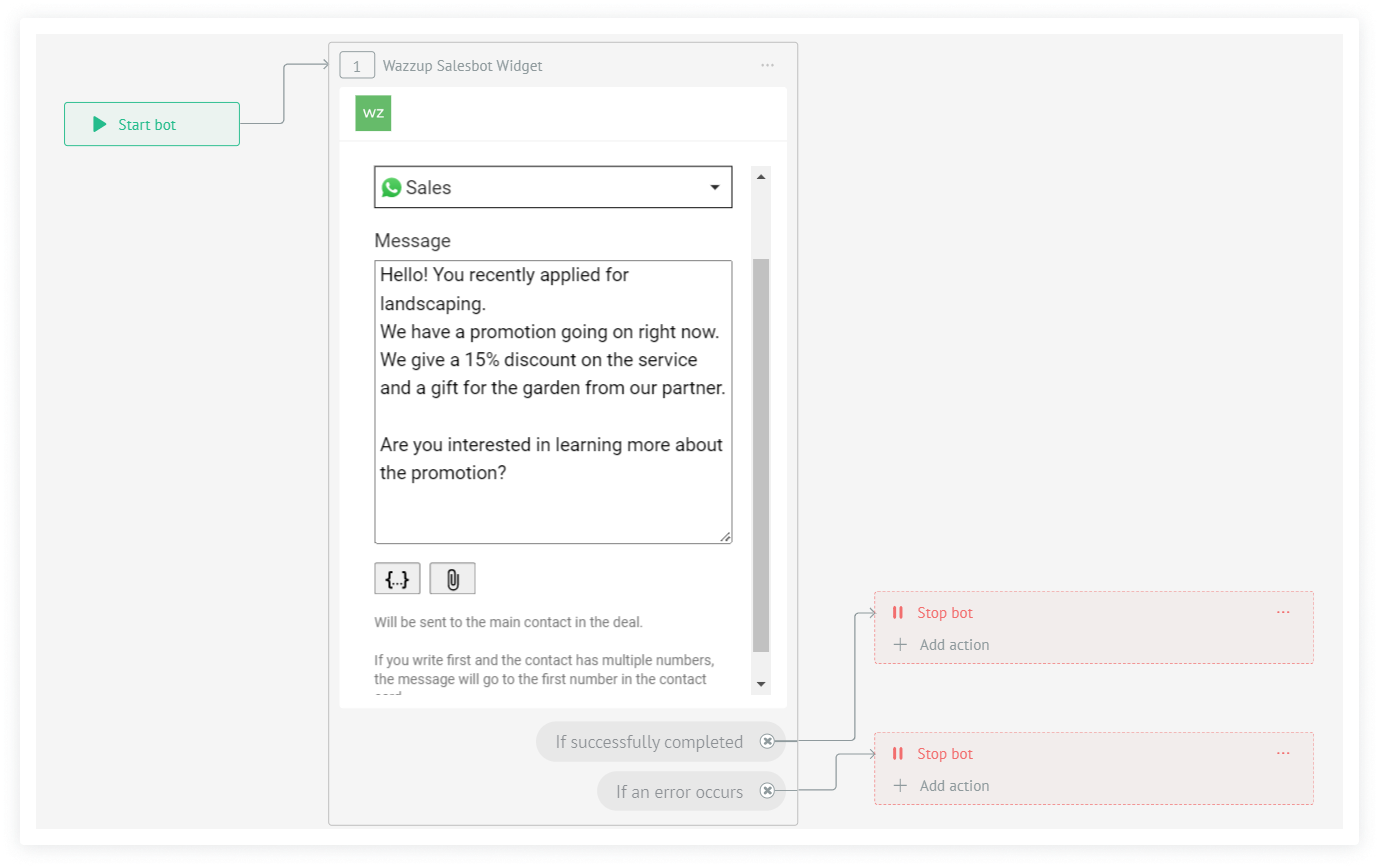Click the message textarea resize handle
Image resolution: width=1379 pixels, height=867 pixels.
(x=726, y=537)
